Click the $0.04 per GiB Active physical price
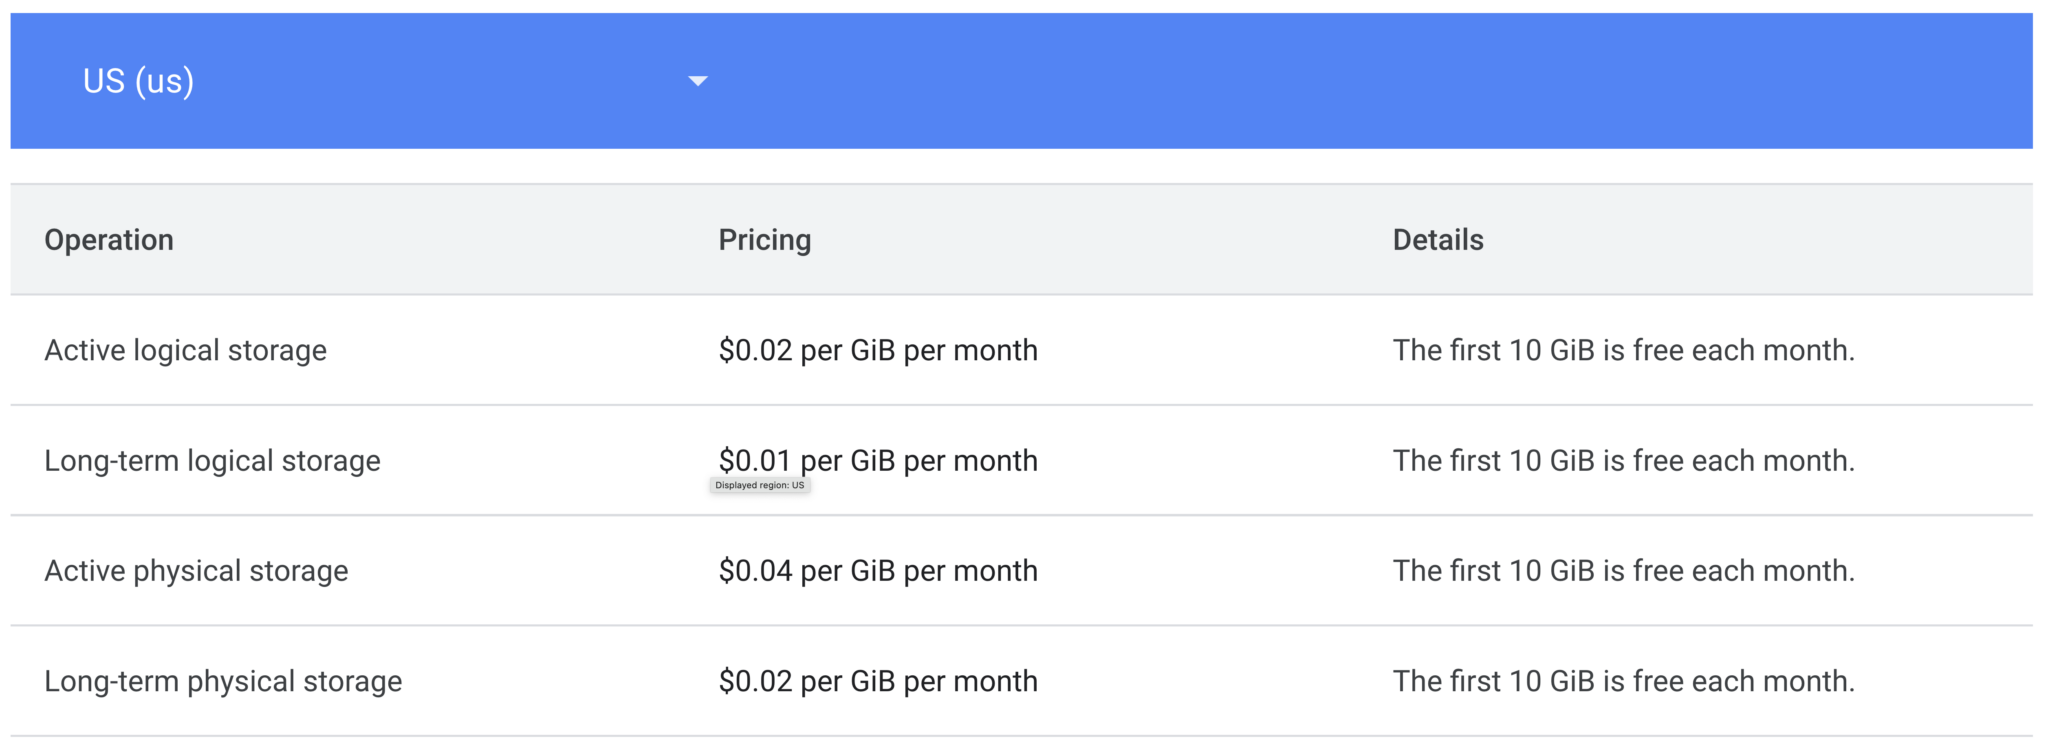 [x=878, y=570]
